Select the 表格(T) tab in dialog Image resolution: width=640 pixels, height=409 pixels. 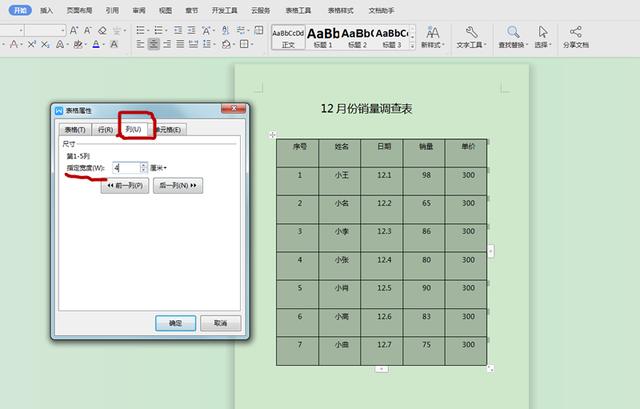pyautogui.click(x=75, y=129)
